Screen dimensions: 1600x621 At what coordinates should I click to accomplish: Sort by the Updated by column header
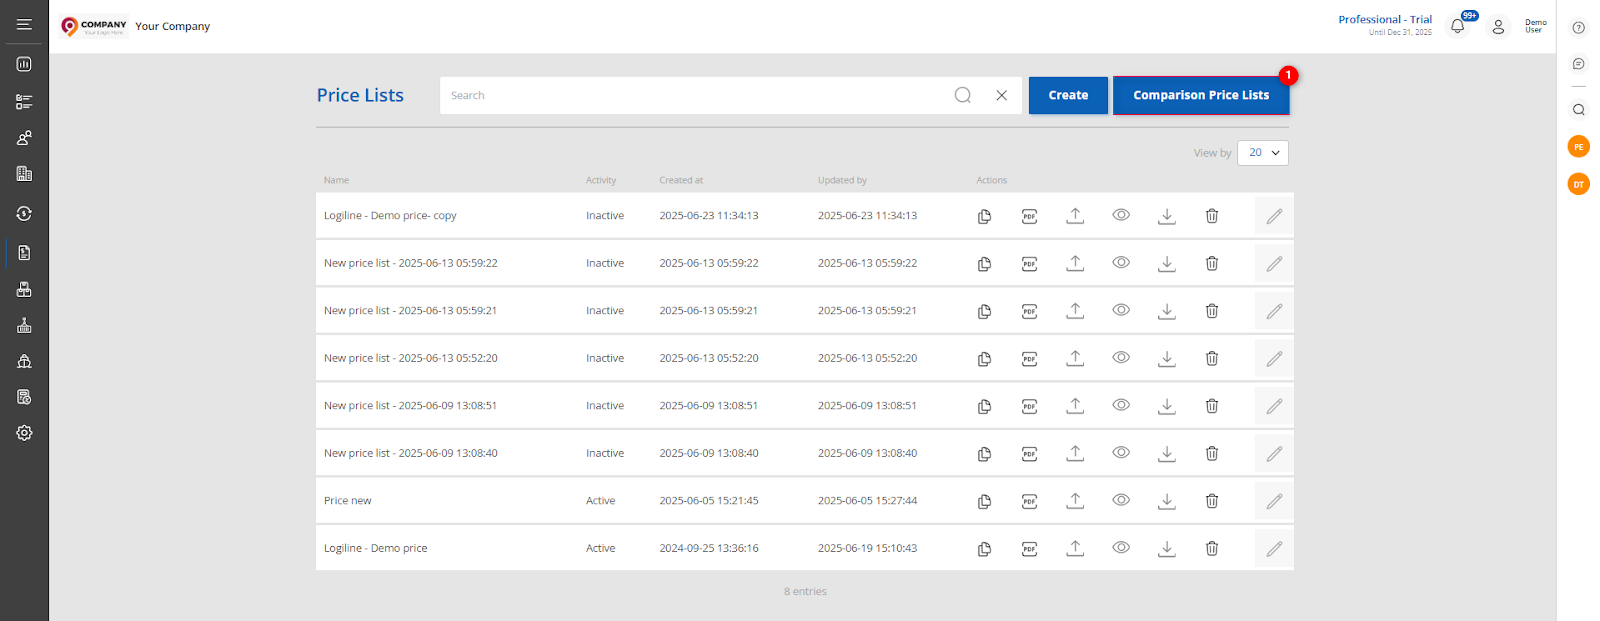842,180
